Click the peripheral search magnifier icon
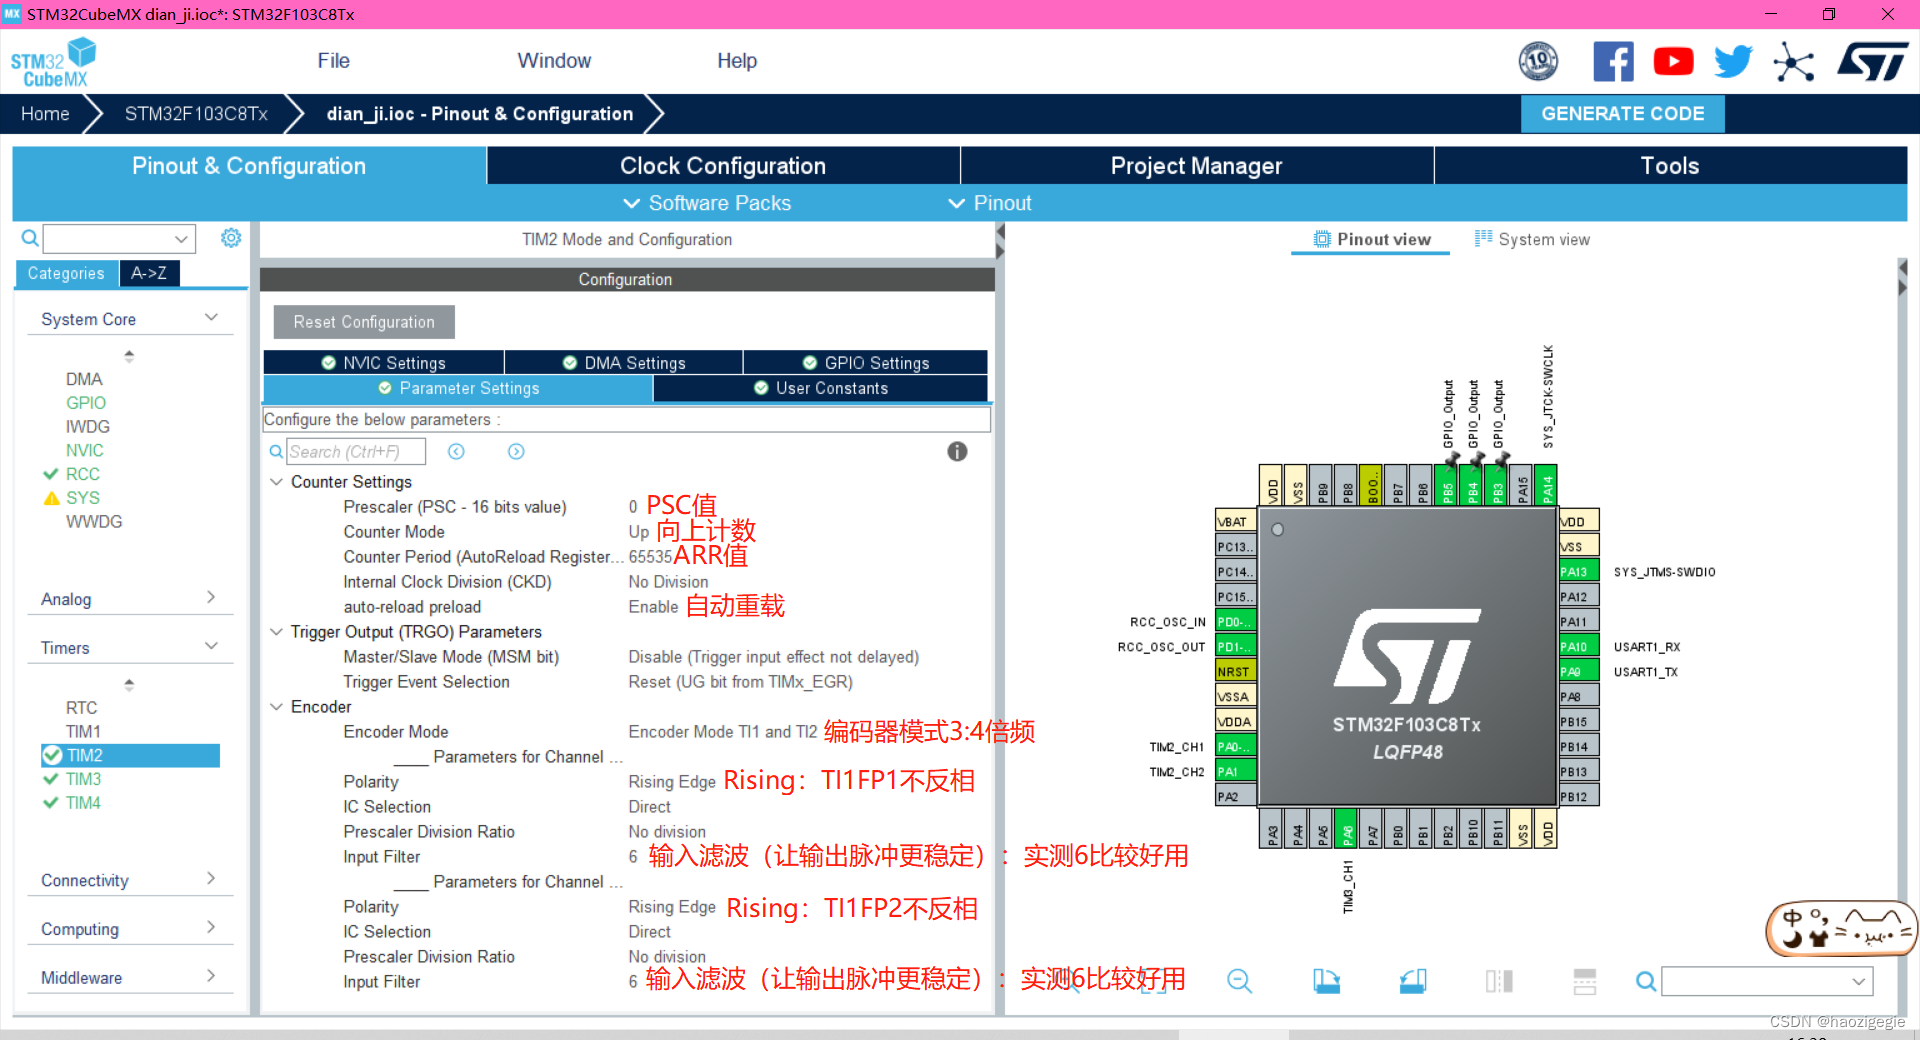 coord(30,238)
